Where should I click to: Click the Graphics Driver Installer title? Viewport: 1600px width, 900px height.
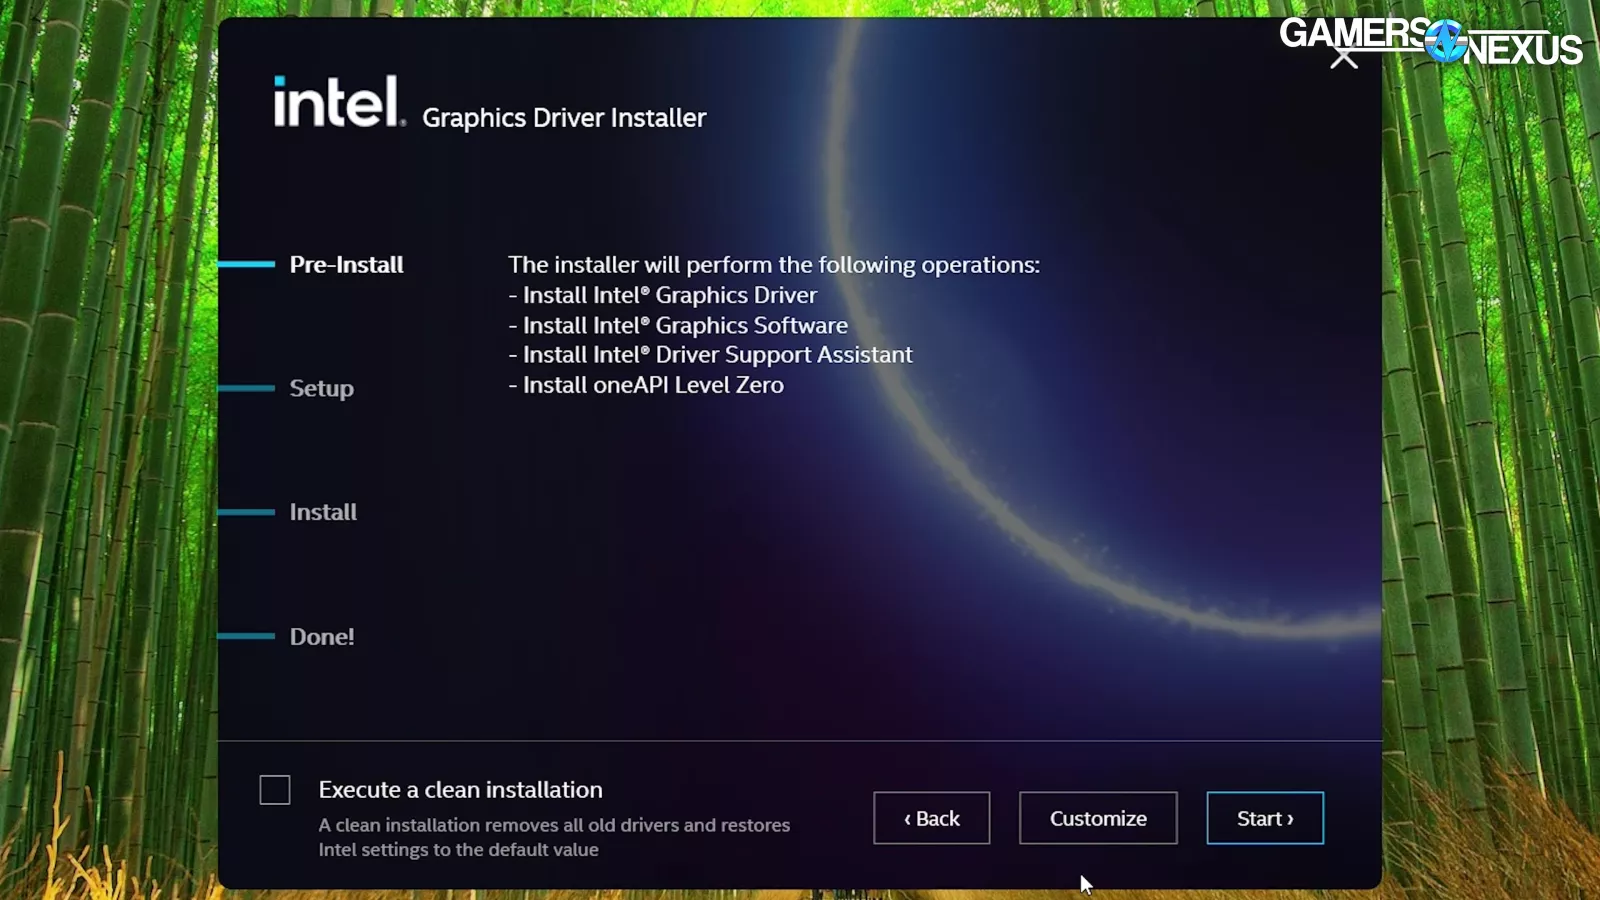point(564,117)
